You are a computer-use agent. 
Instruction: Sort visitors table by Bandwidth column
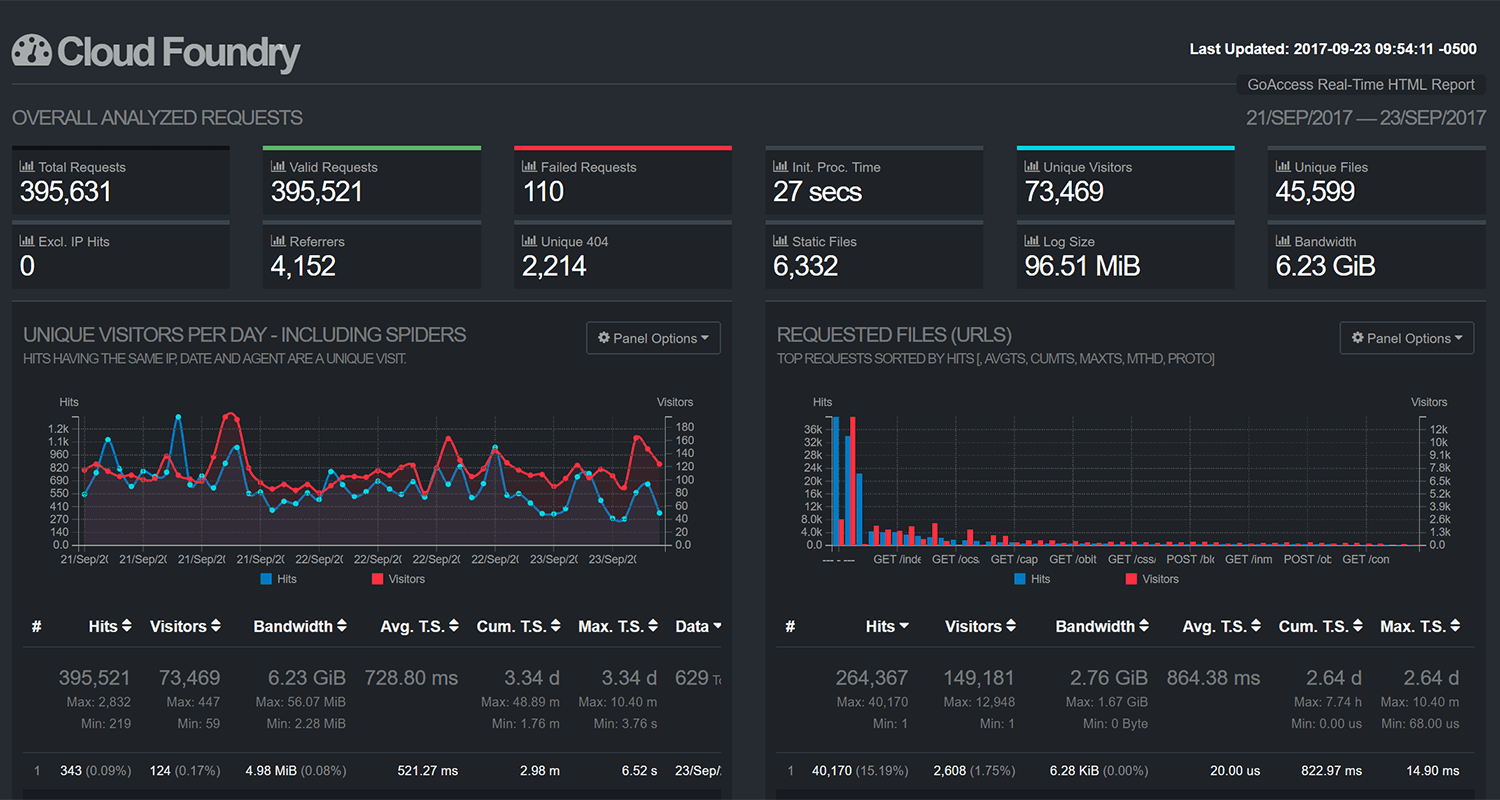click(300, 626)
